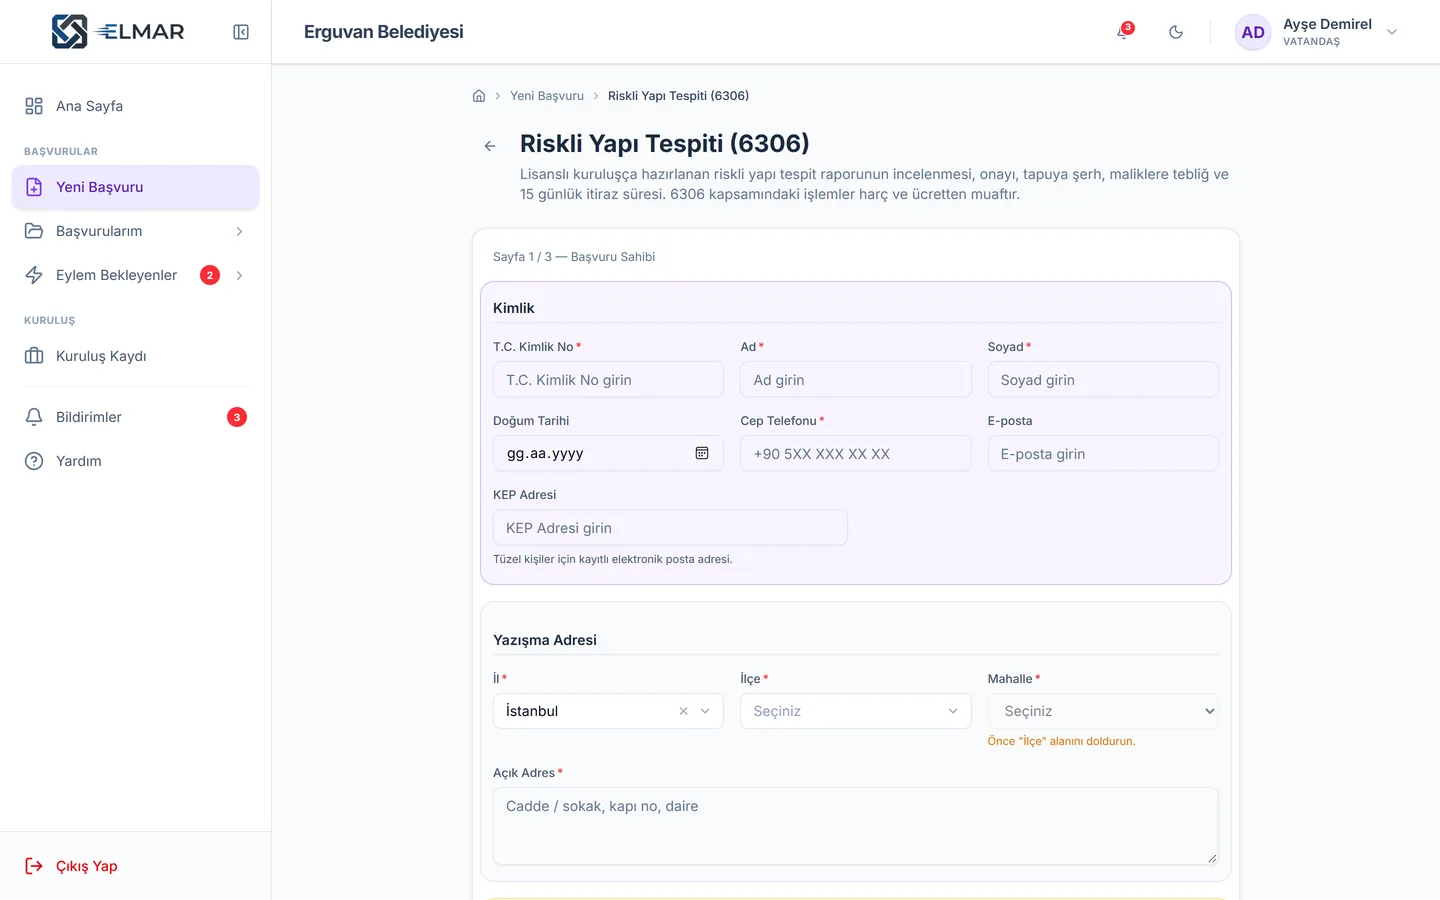The image size is (1440, 900).
Task: Expand Eylem Bekleyenler submenu chevron
Action: click(239, 275)
